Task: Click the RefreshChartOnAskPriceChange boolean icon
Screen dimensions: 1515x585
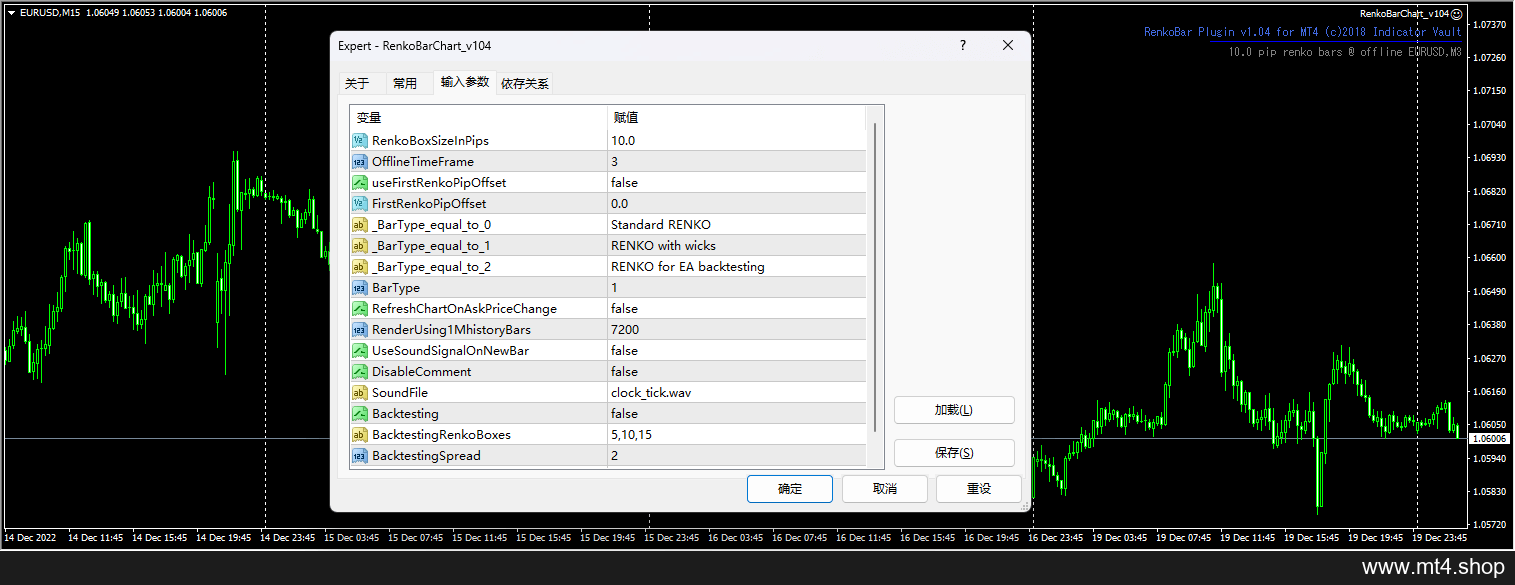Action: 360,309
